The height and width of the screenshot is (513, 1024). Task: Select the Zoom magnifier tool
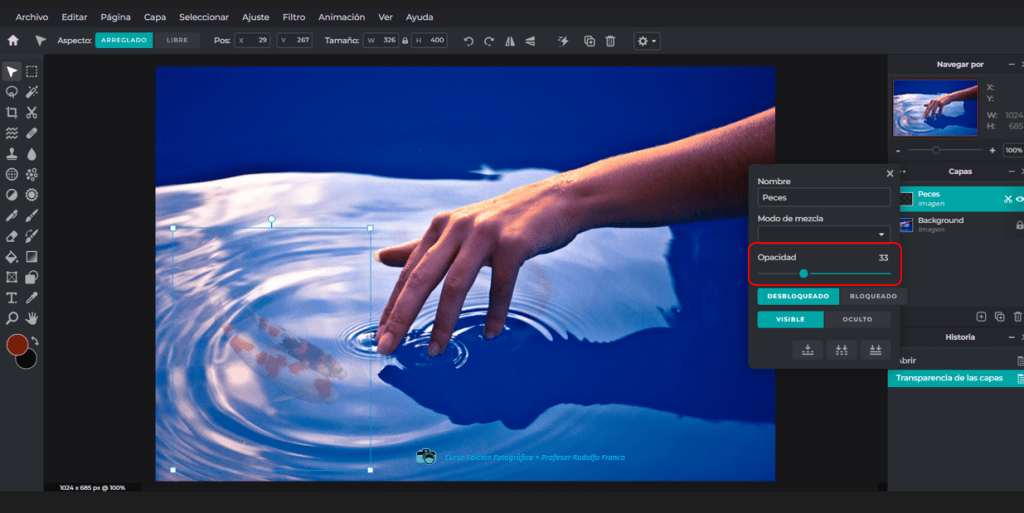12,318
